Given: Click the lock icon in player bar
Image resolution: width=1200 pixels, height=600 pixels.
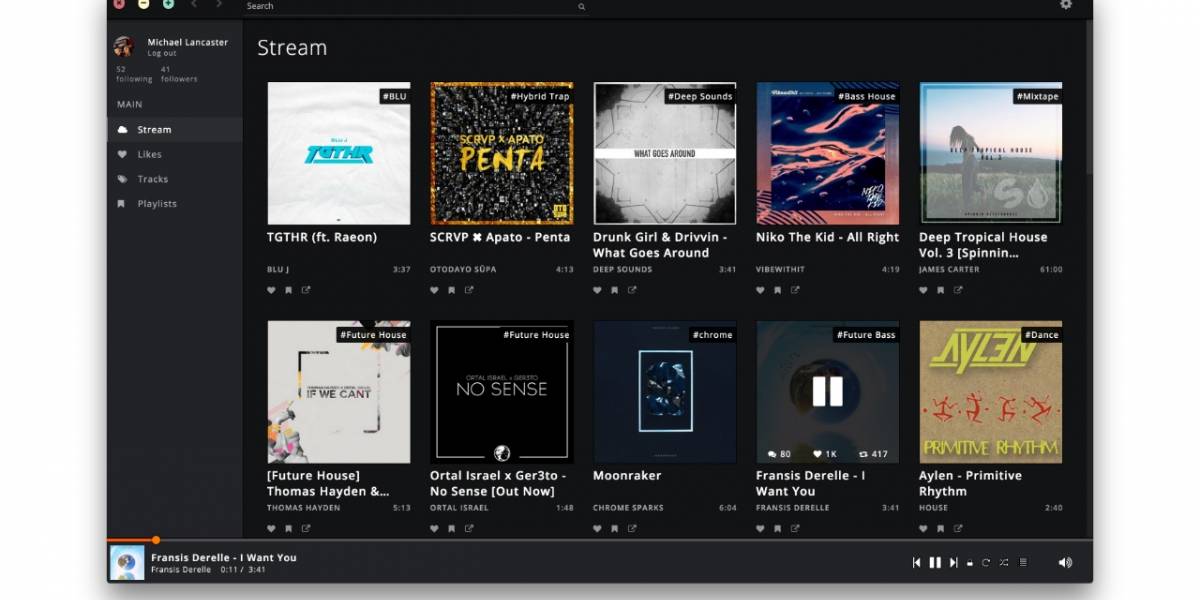Looking at the screenshot, I should click(x=969, y=563).
